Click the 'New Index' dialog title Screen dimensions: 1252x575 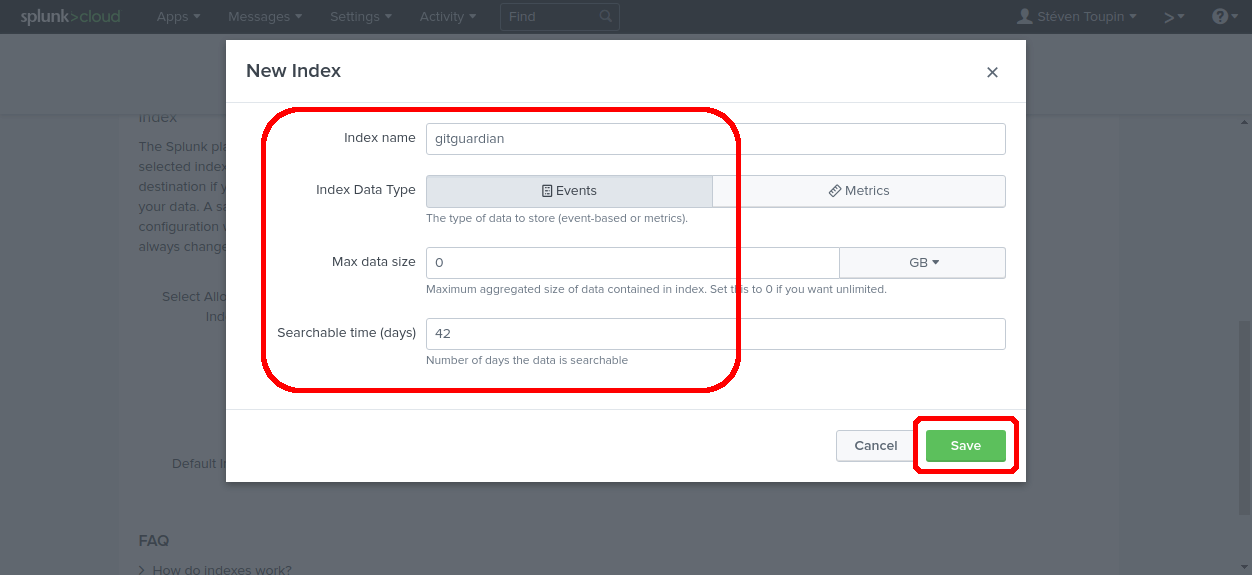(x=293, y=71)
